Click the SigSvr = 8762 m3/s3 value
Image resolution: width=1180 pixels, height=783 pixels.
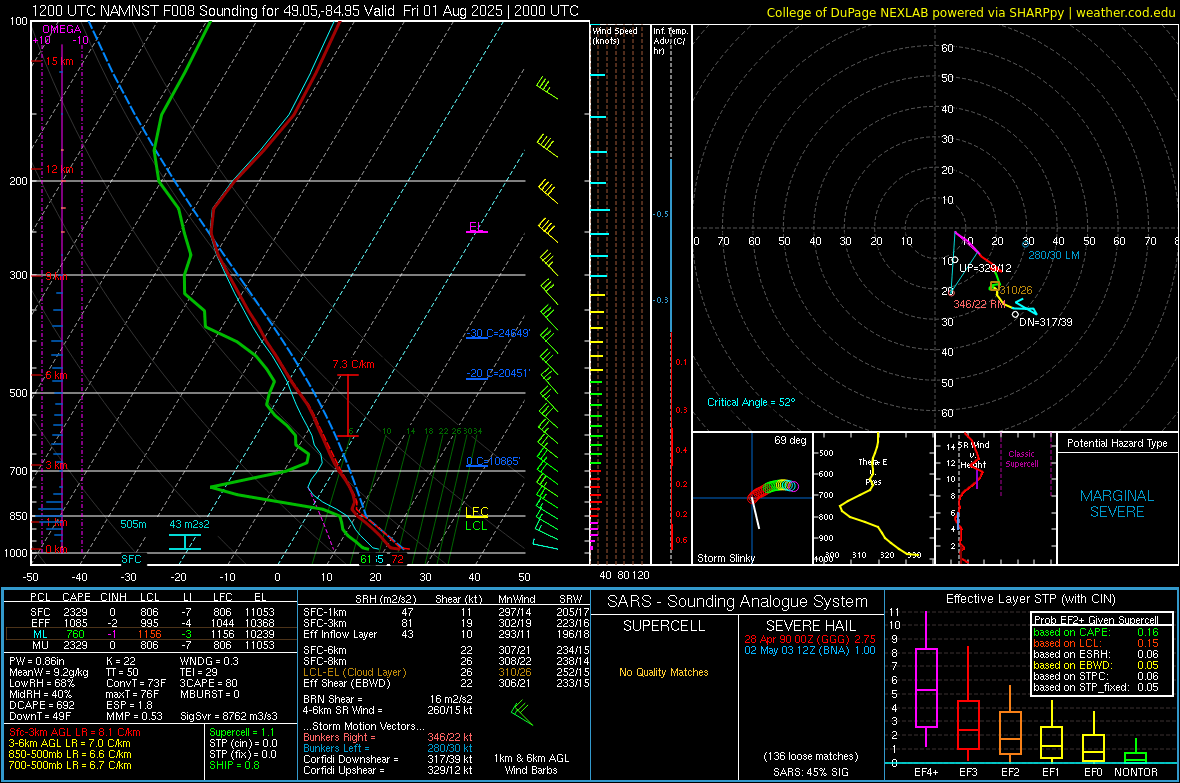pyautogui.click(x=229, y=717)
